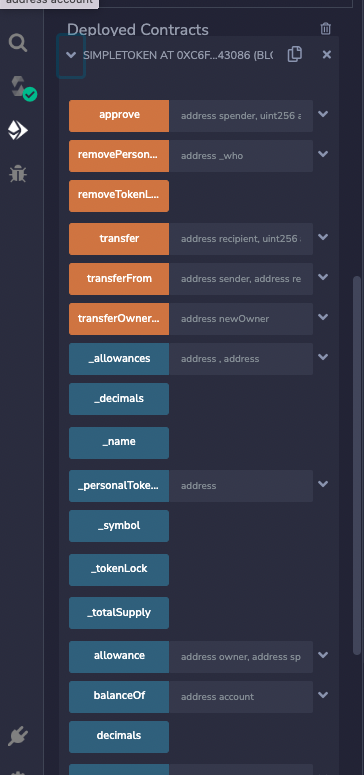Open the Search plugin in sidebar
Image resolution: width=364 pixels, height=775 pixels.
click(18, 43)
